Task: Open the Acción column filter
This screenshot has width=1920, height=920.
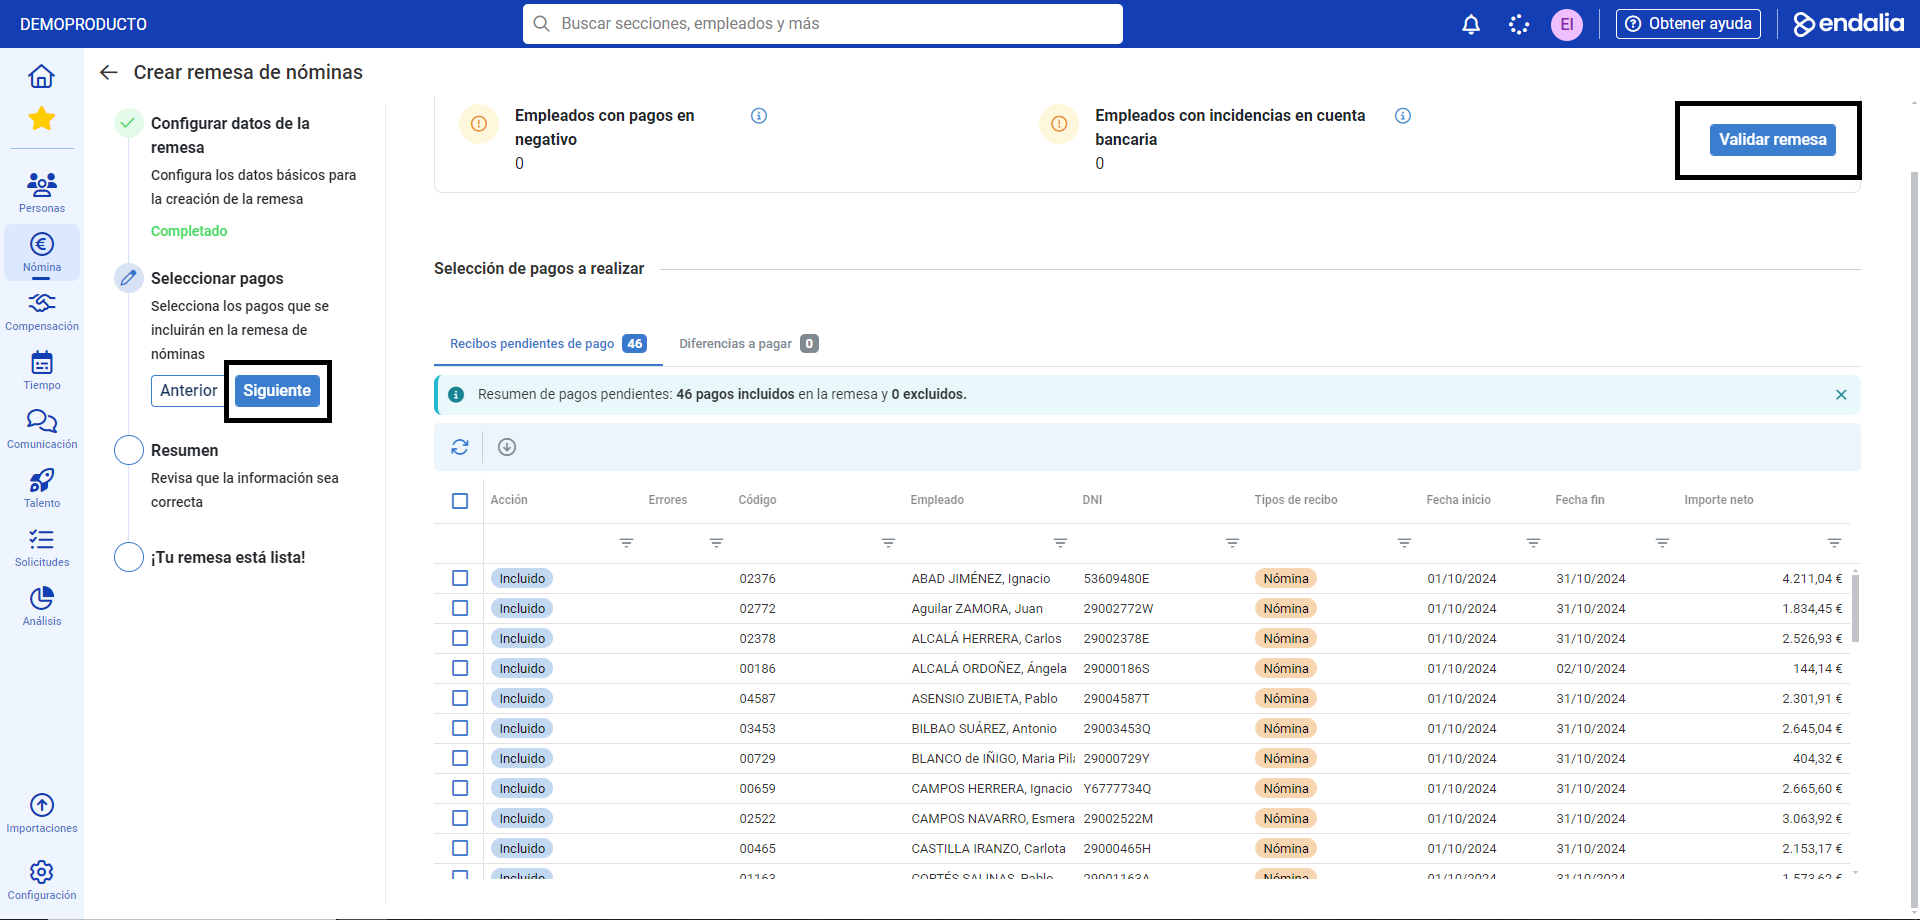Action: (626, 543)
